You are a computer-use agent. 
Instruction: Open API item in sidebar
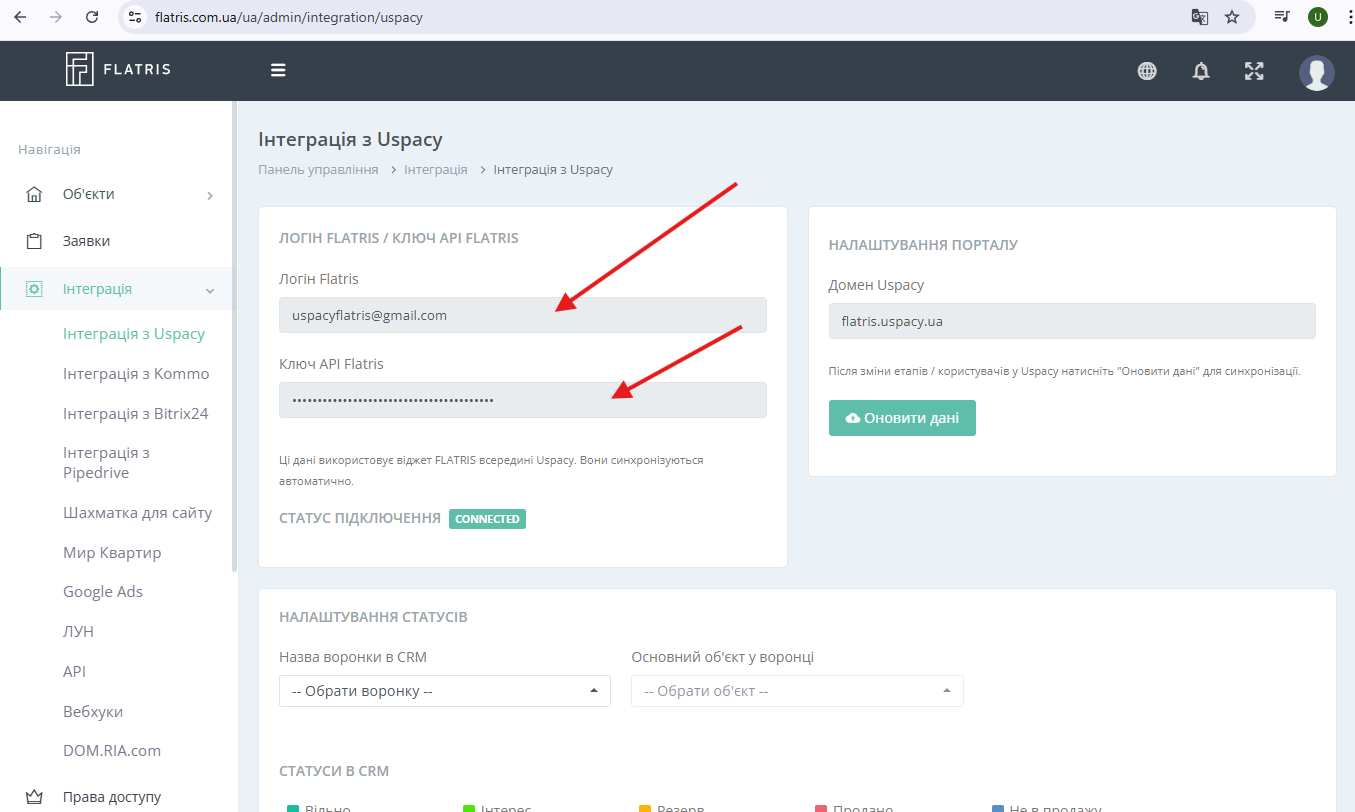tap(75, 671)
